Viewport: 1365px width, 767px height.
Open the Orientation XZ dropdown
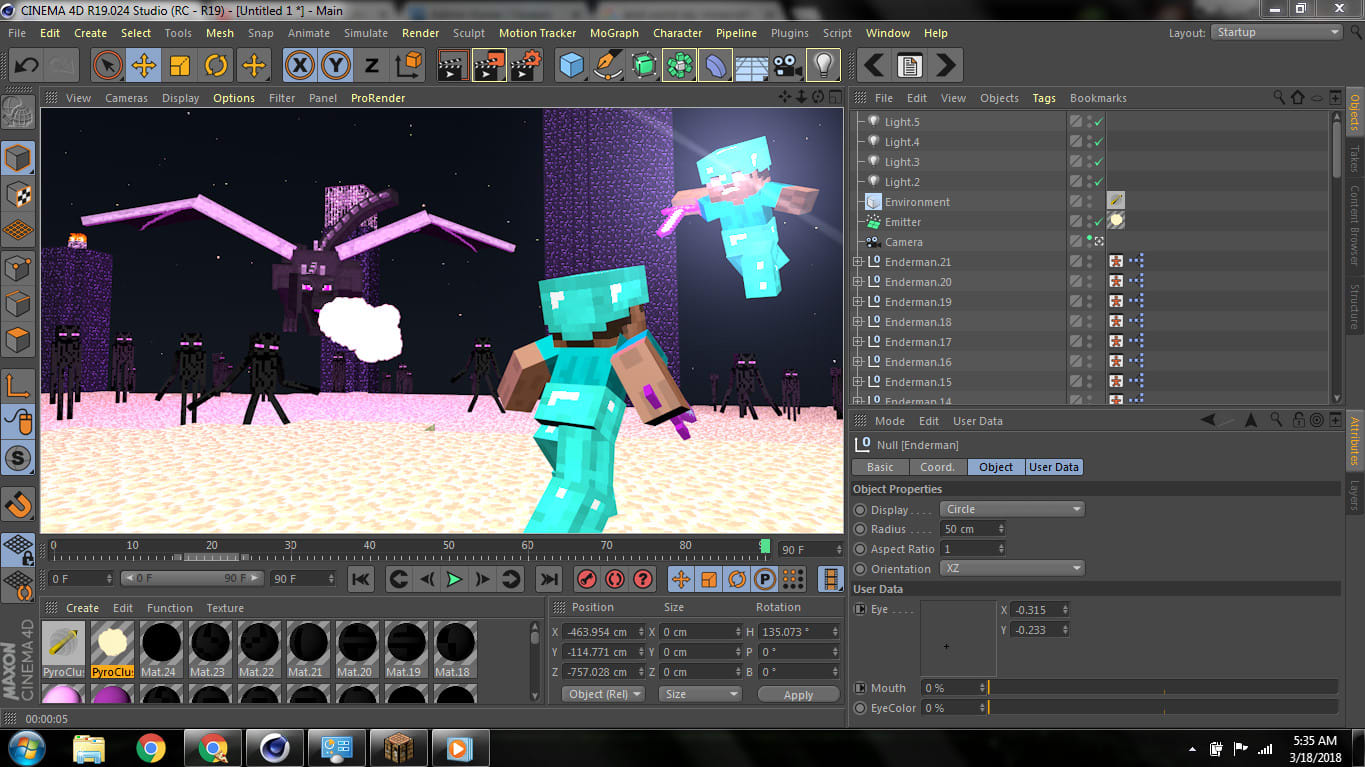[1011, 567]
